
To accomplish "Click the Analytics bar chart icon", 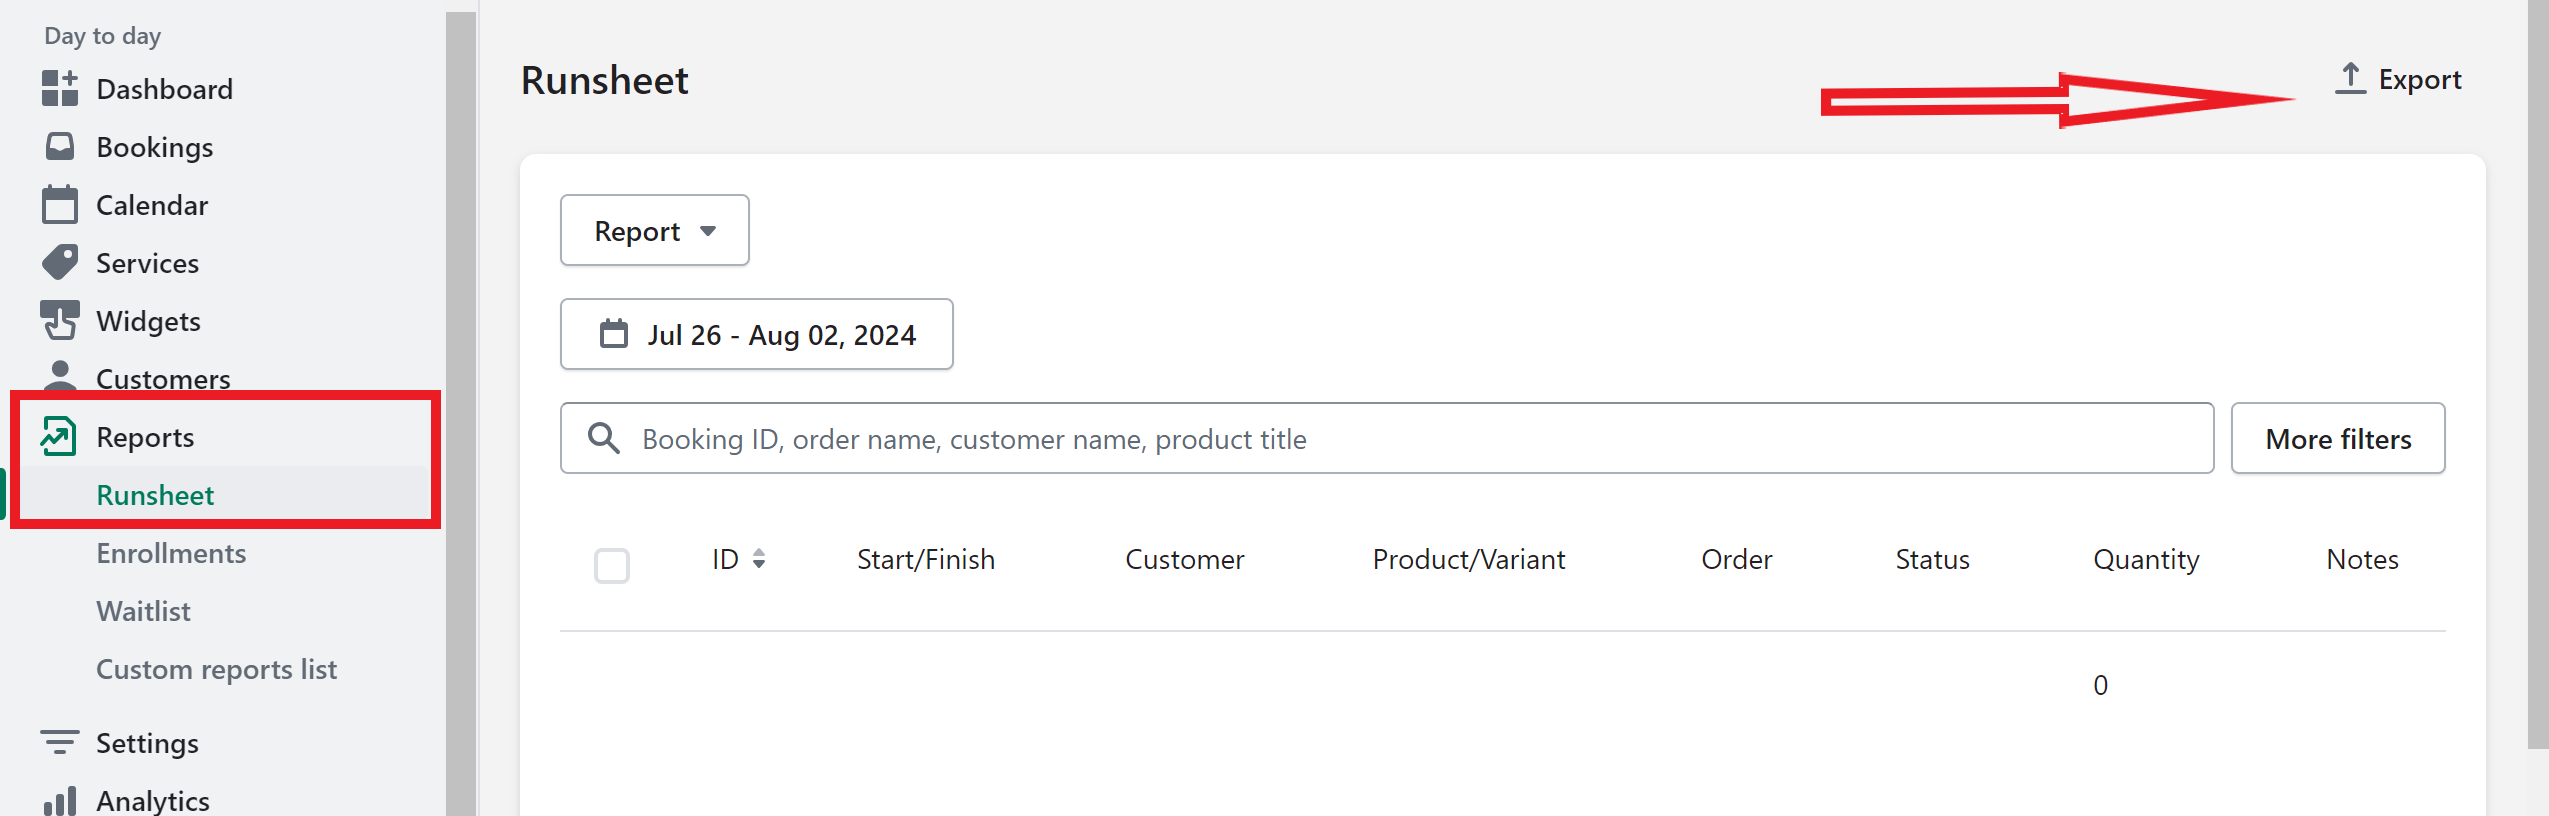I will click(60, 801).
